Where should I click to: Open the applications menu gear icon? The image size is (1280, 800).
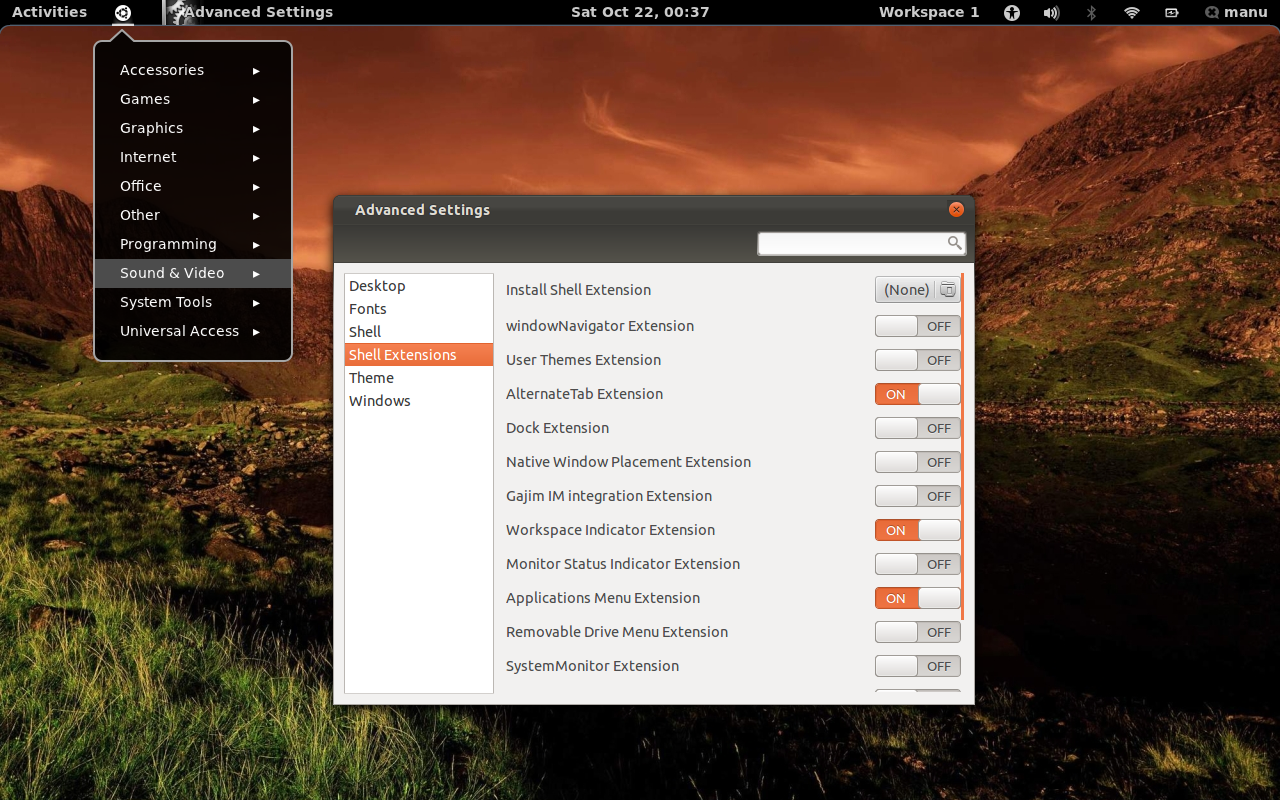click(x=122, y=12)
